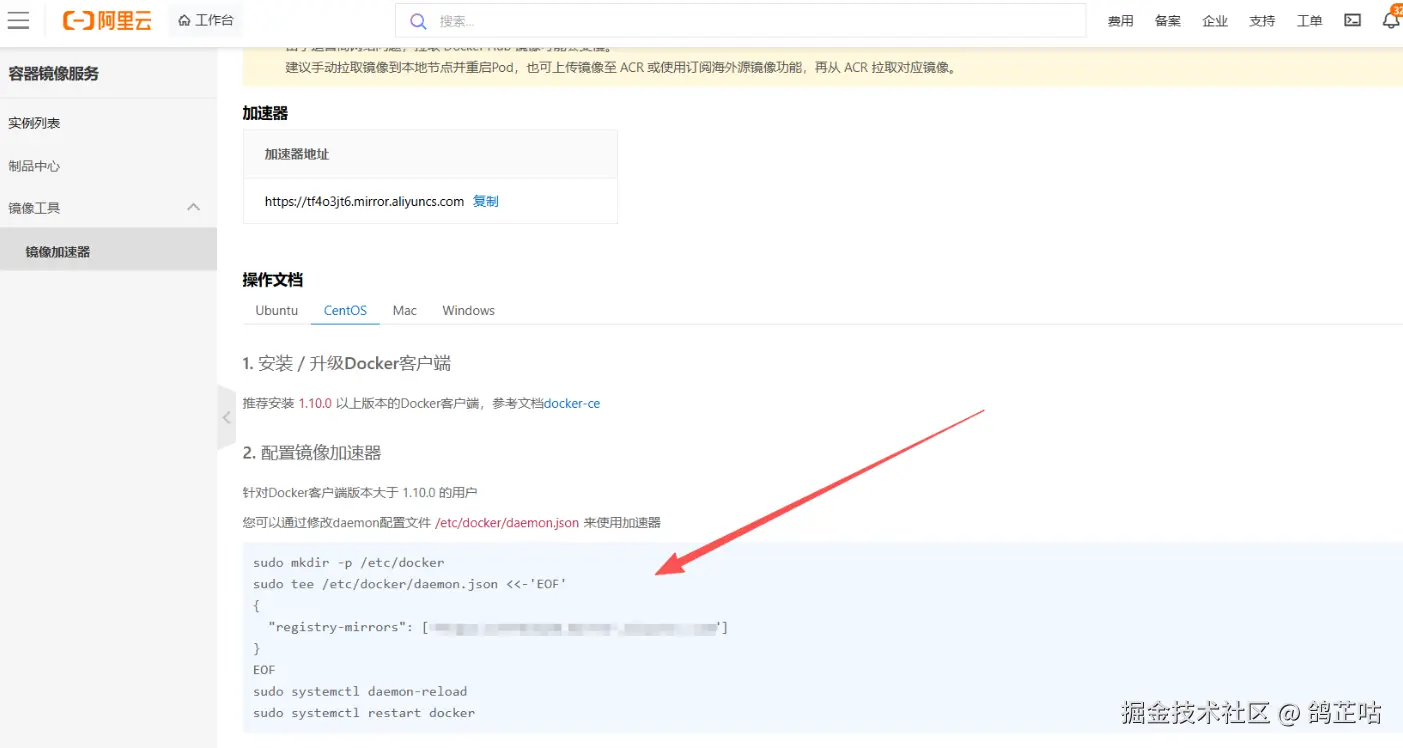This screenshot has height=748, width=1403.
Task: Click the /etc/docker/daemon.json path text
Action: pos(507,522)
